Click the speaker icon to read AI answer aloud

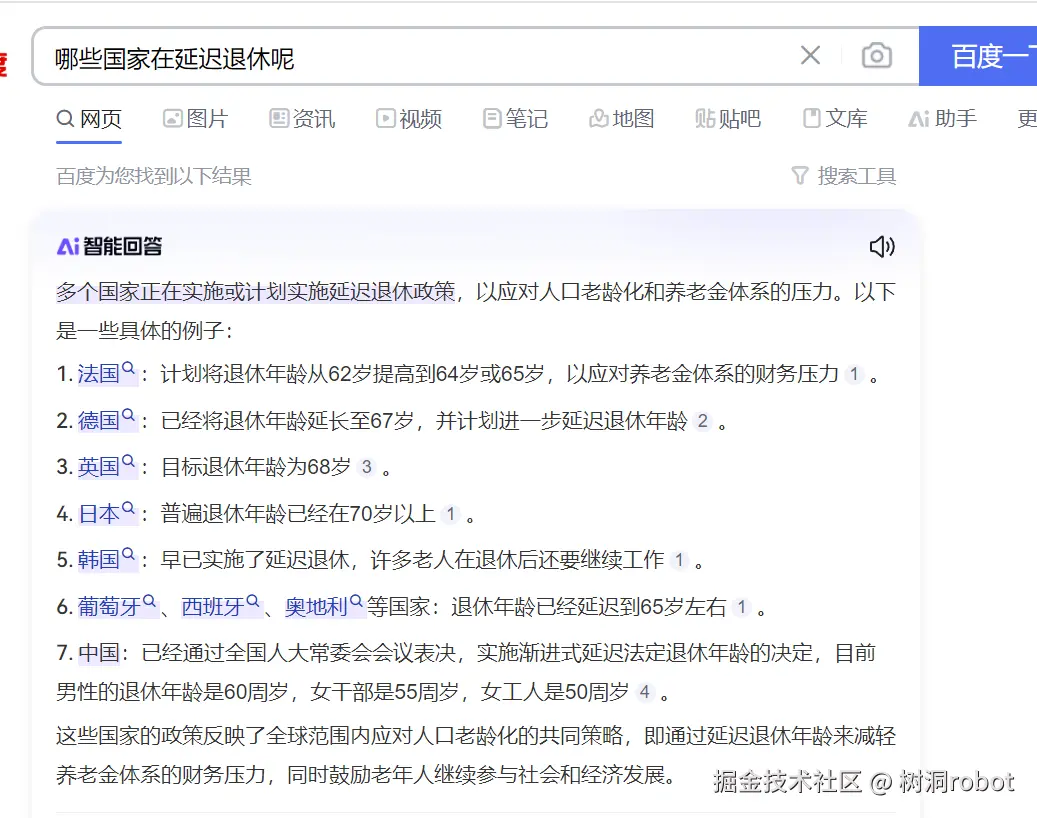(x=882, y=246)
